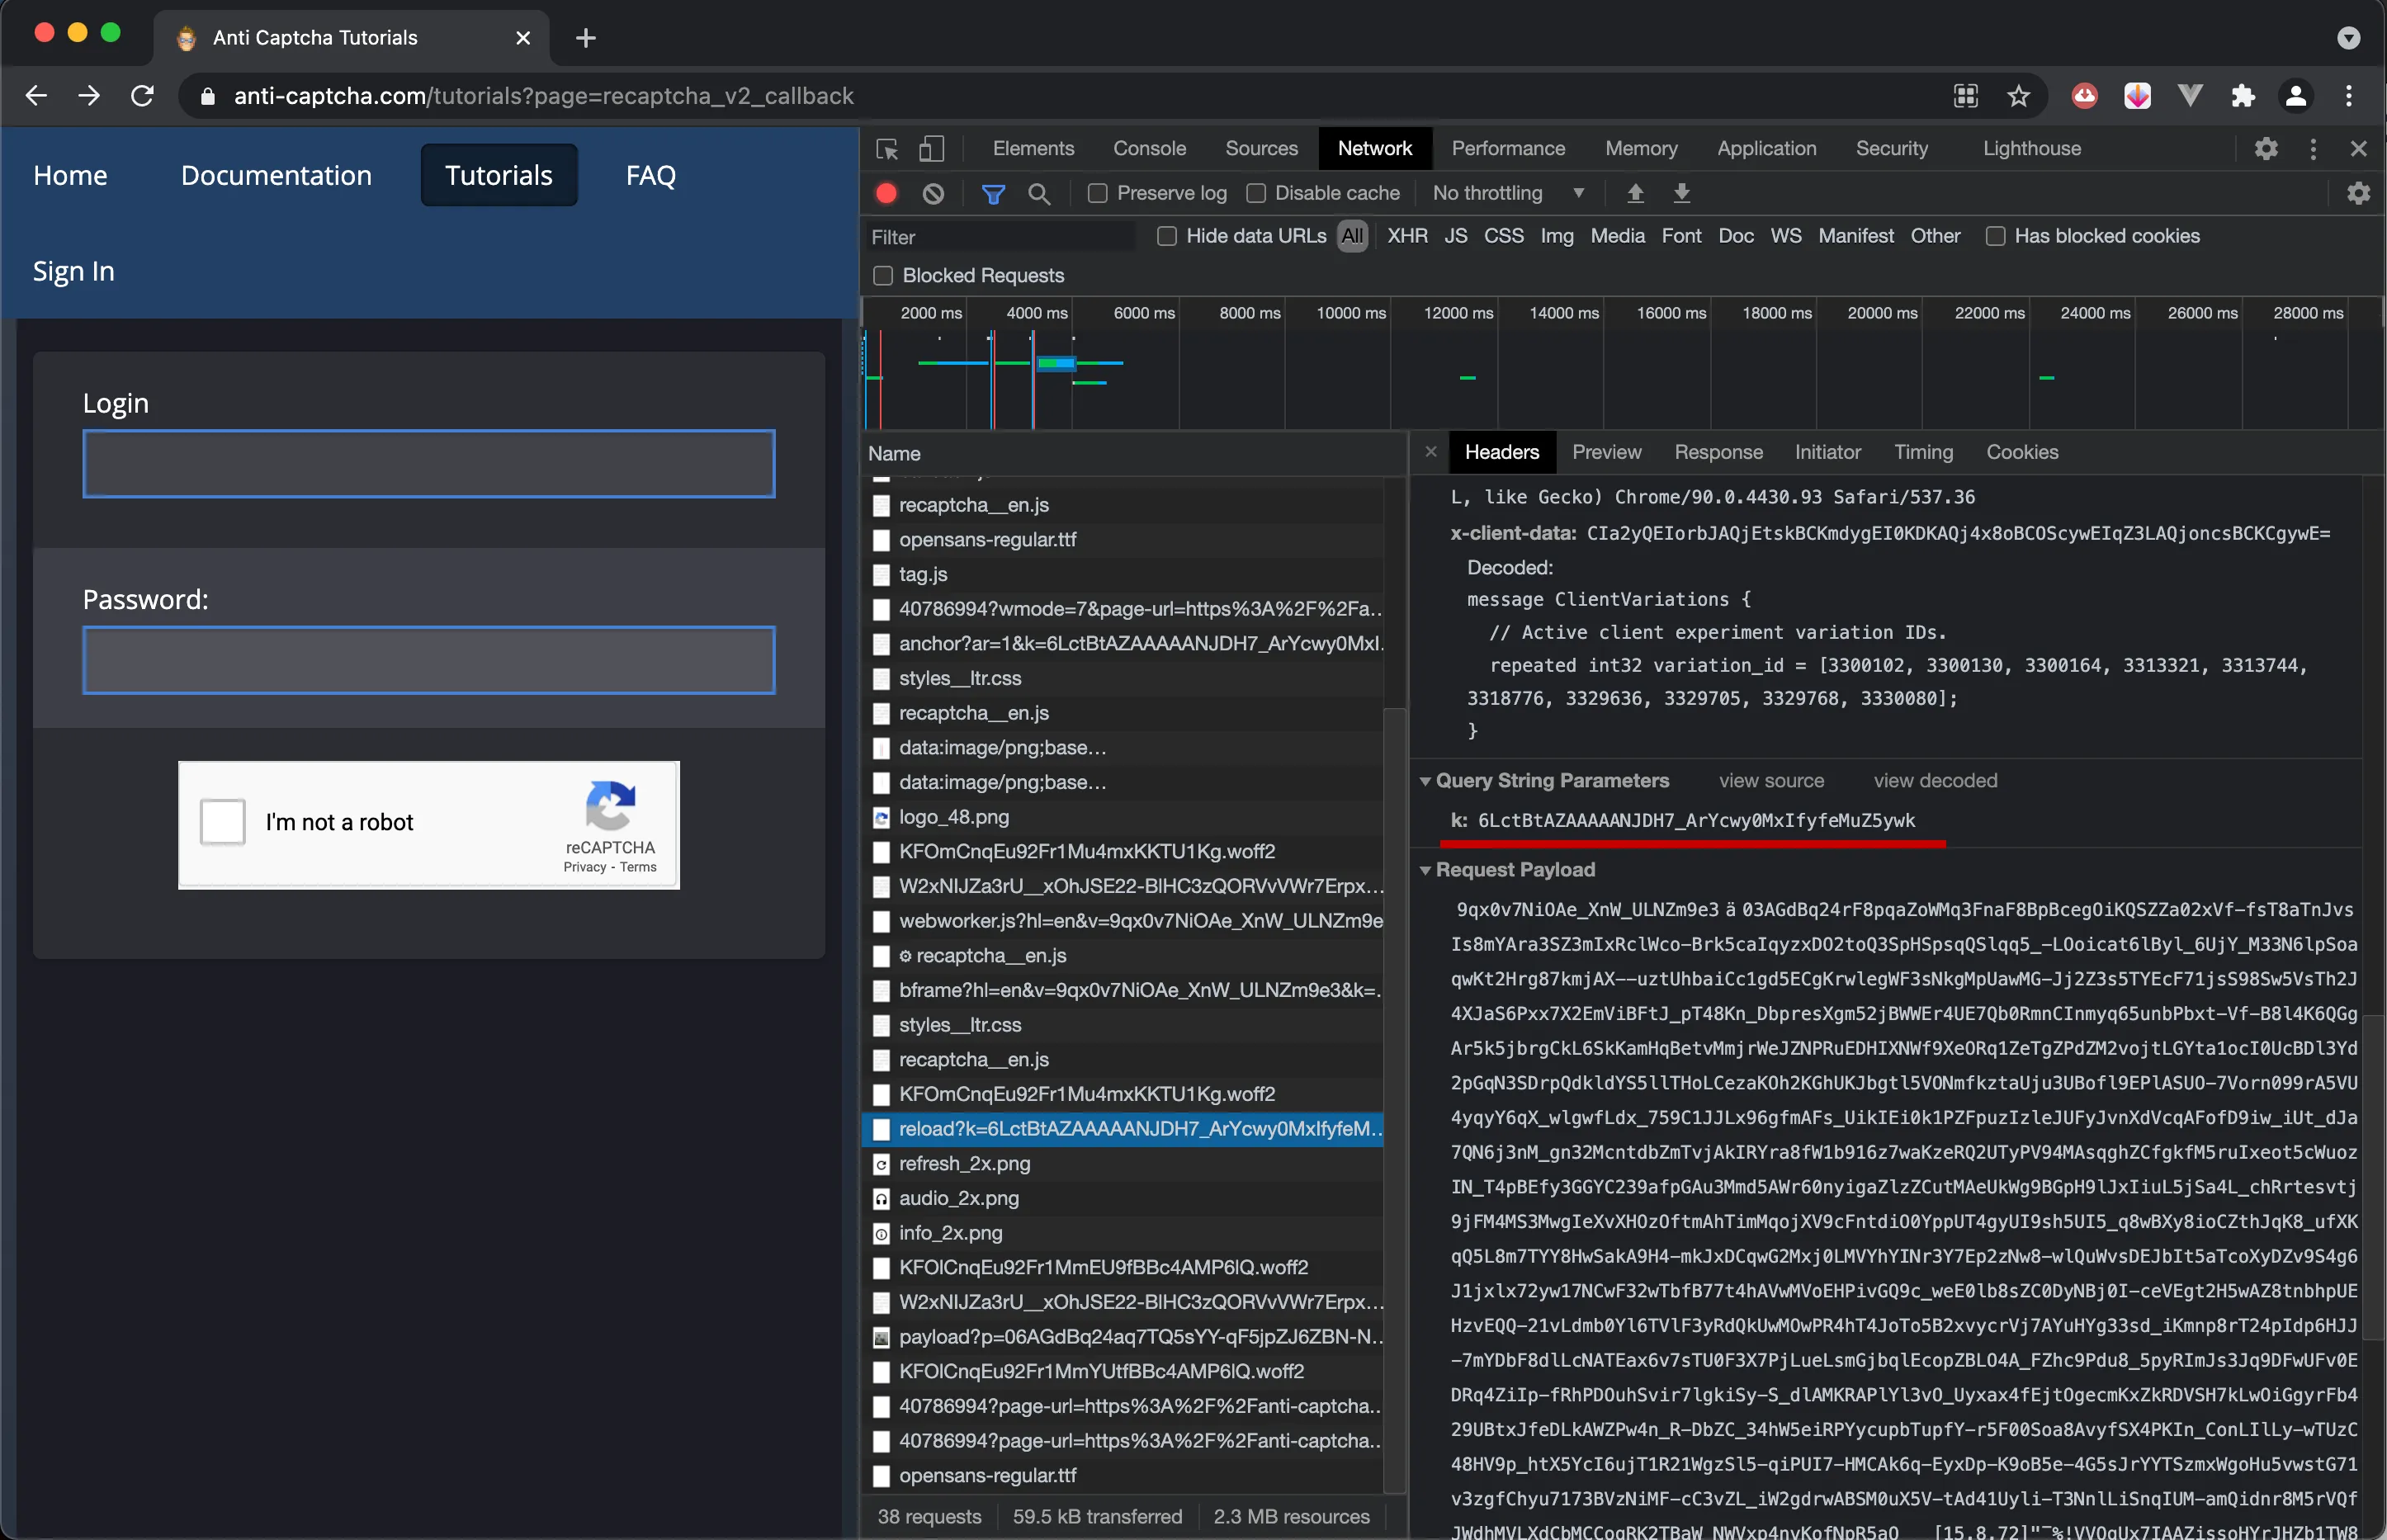Open Chrome's three-dot menu
The image size is (2387, 1540).
click(x=2349, y=96)
